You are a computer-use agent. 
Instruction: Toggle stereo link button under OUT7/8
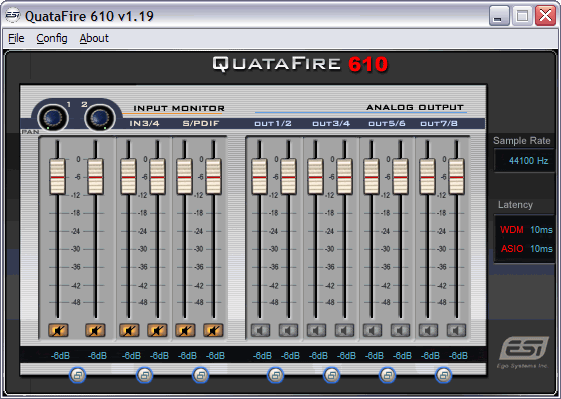tap(443, 375)
